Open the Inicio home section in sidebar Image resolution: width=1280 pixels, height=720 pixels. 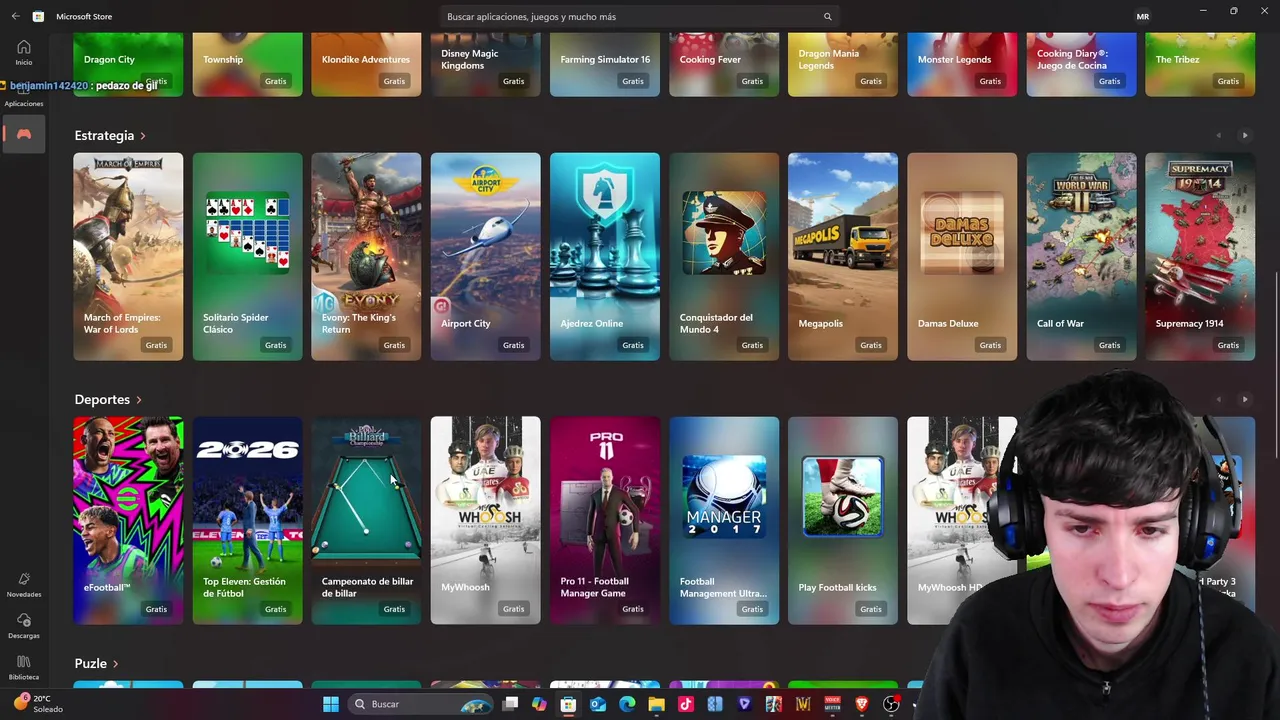click(23, 52)
